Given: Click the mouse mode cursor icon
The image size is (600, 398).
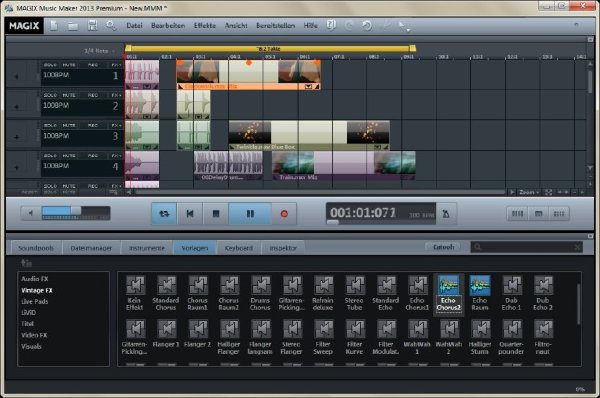Looking at the screenshot, I should pyautogui.click(x=403, y=26).
